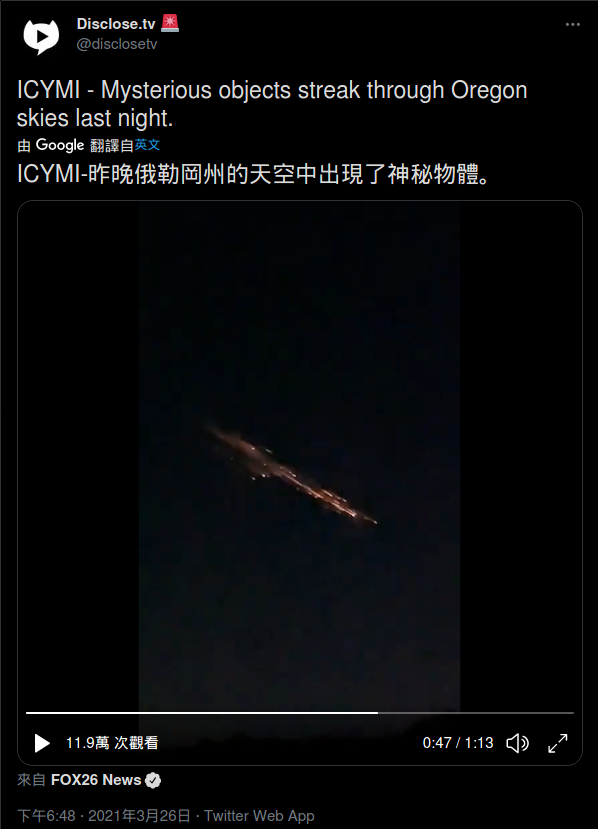Play the video with play button

[x=42, y=743]
